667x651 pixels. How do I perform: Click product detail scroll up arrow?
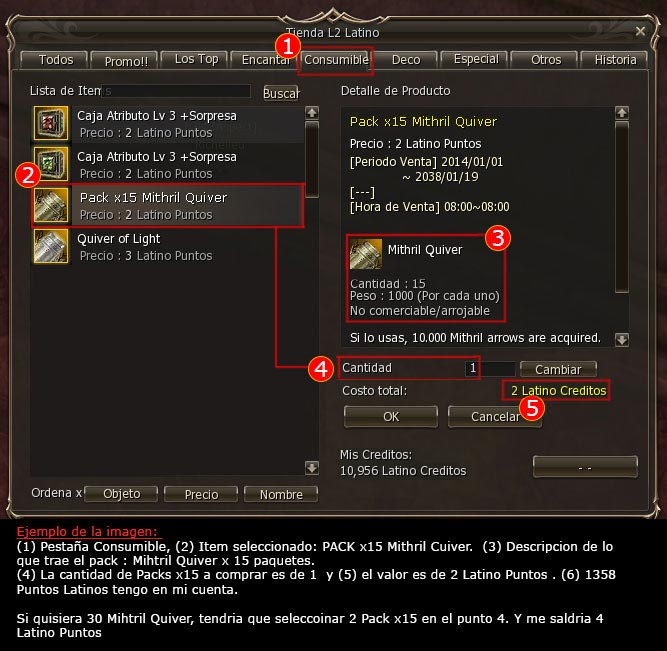point(621,113)
